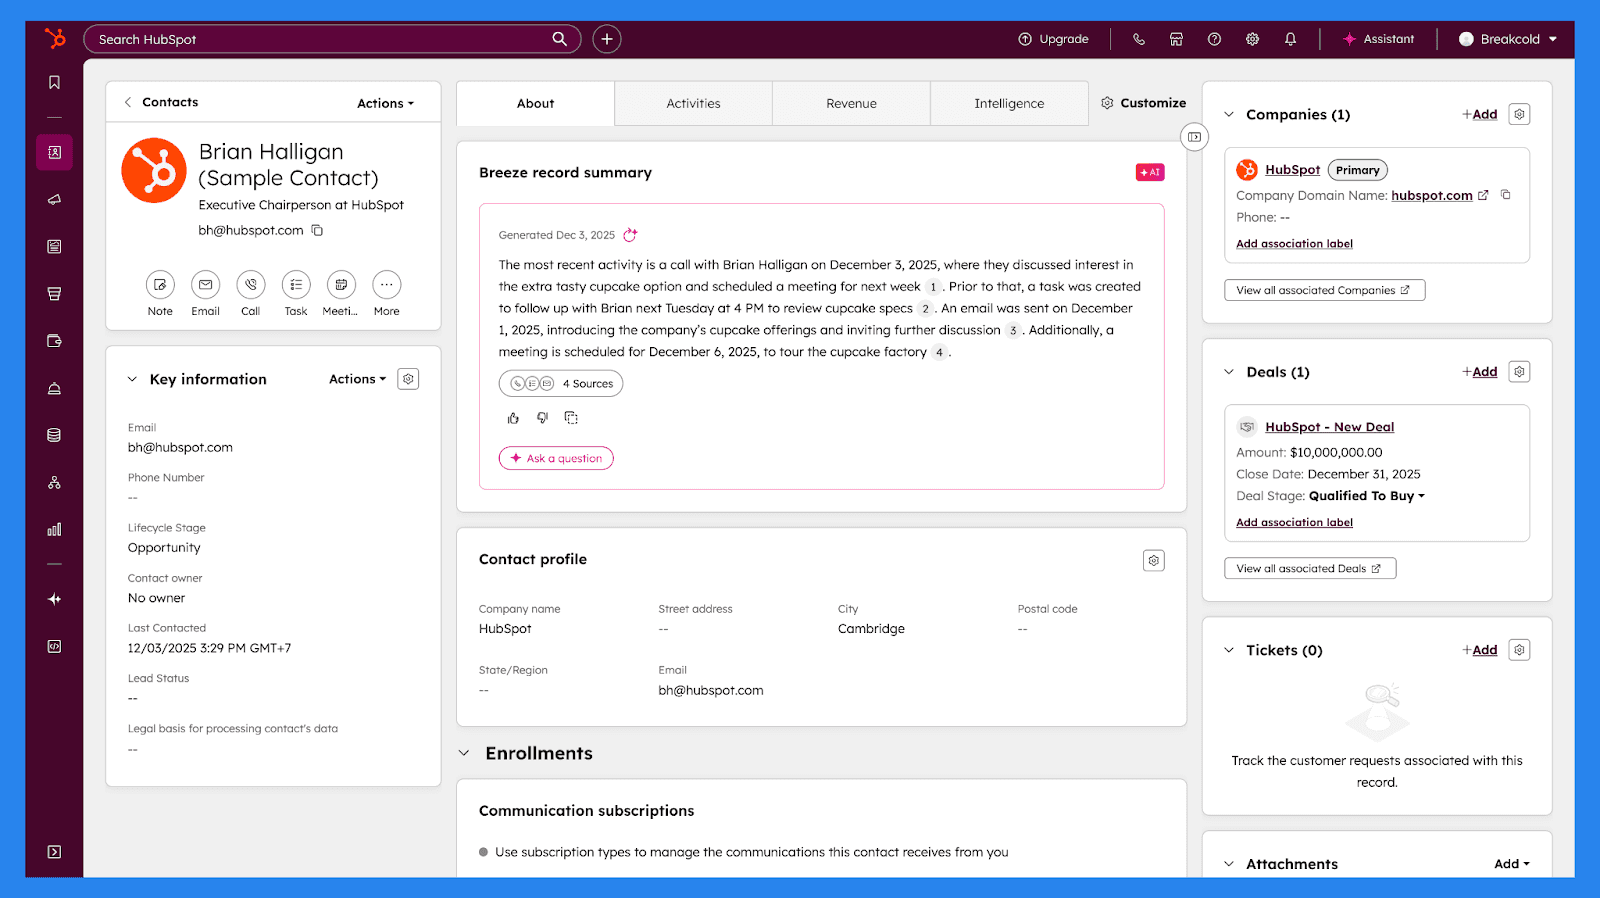Screen dimensions: 1600x898
Task: Copy bh@hubspot.com email under contact name
Action: point(317,230)
